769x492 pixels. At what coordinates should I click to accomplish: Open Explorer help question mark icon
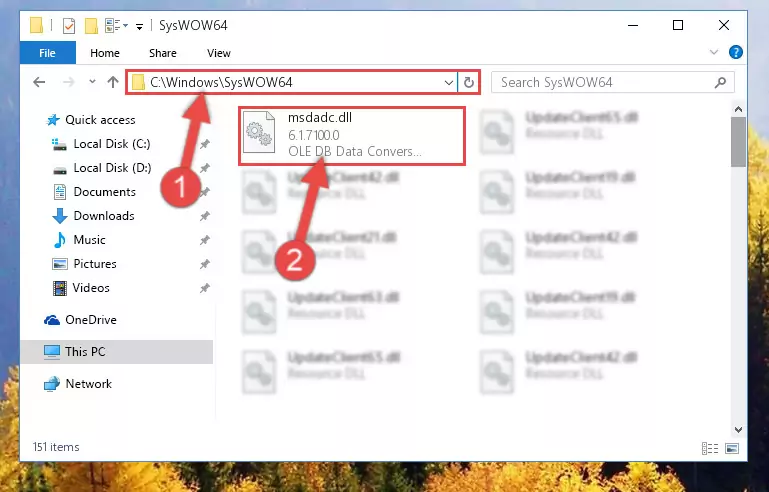pos(735,52)
